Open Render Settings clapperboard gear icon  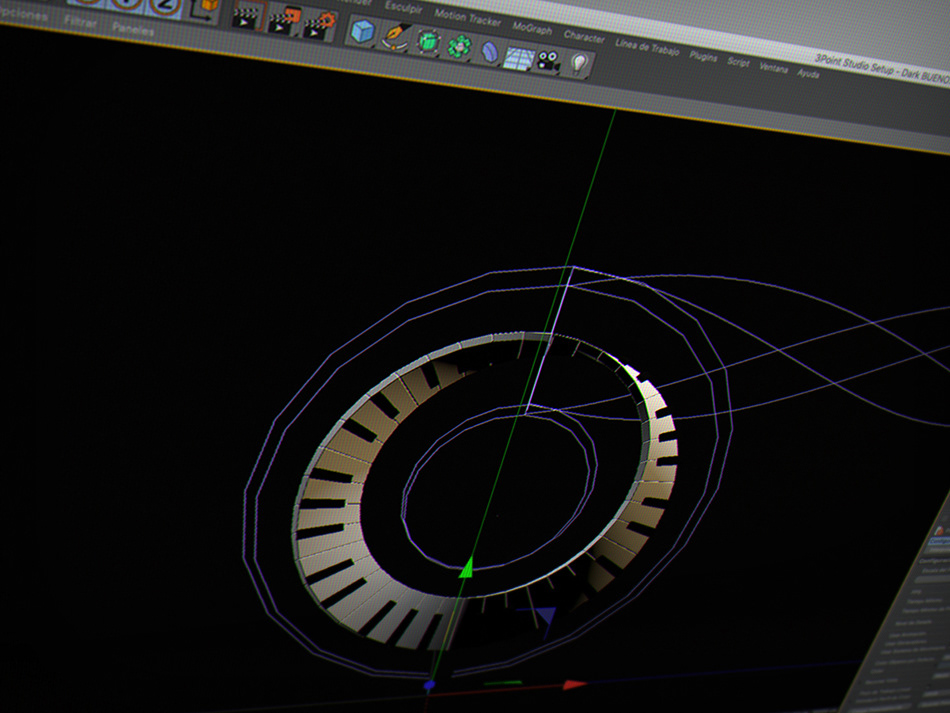[x=319, y=26]
